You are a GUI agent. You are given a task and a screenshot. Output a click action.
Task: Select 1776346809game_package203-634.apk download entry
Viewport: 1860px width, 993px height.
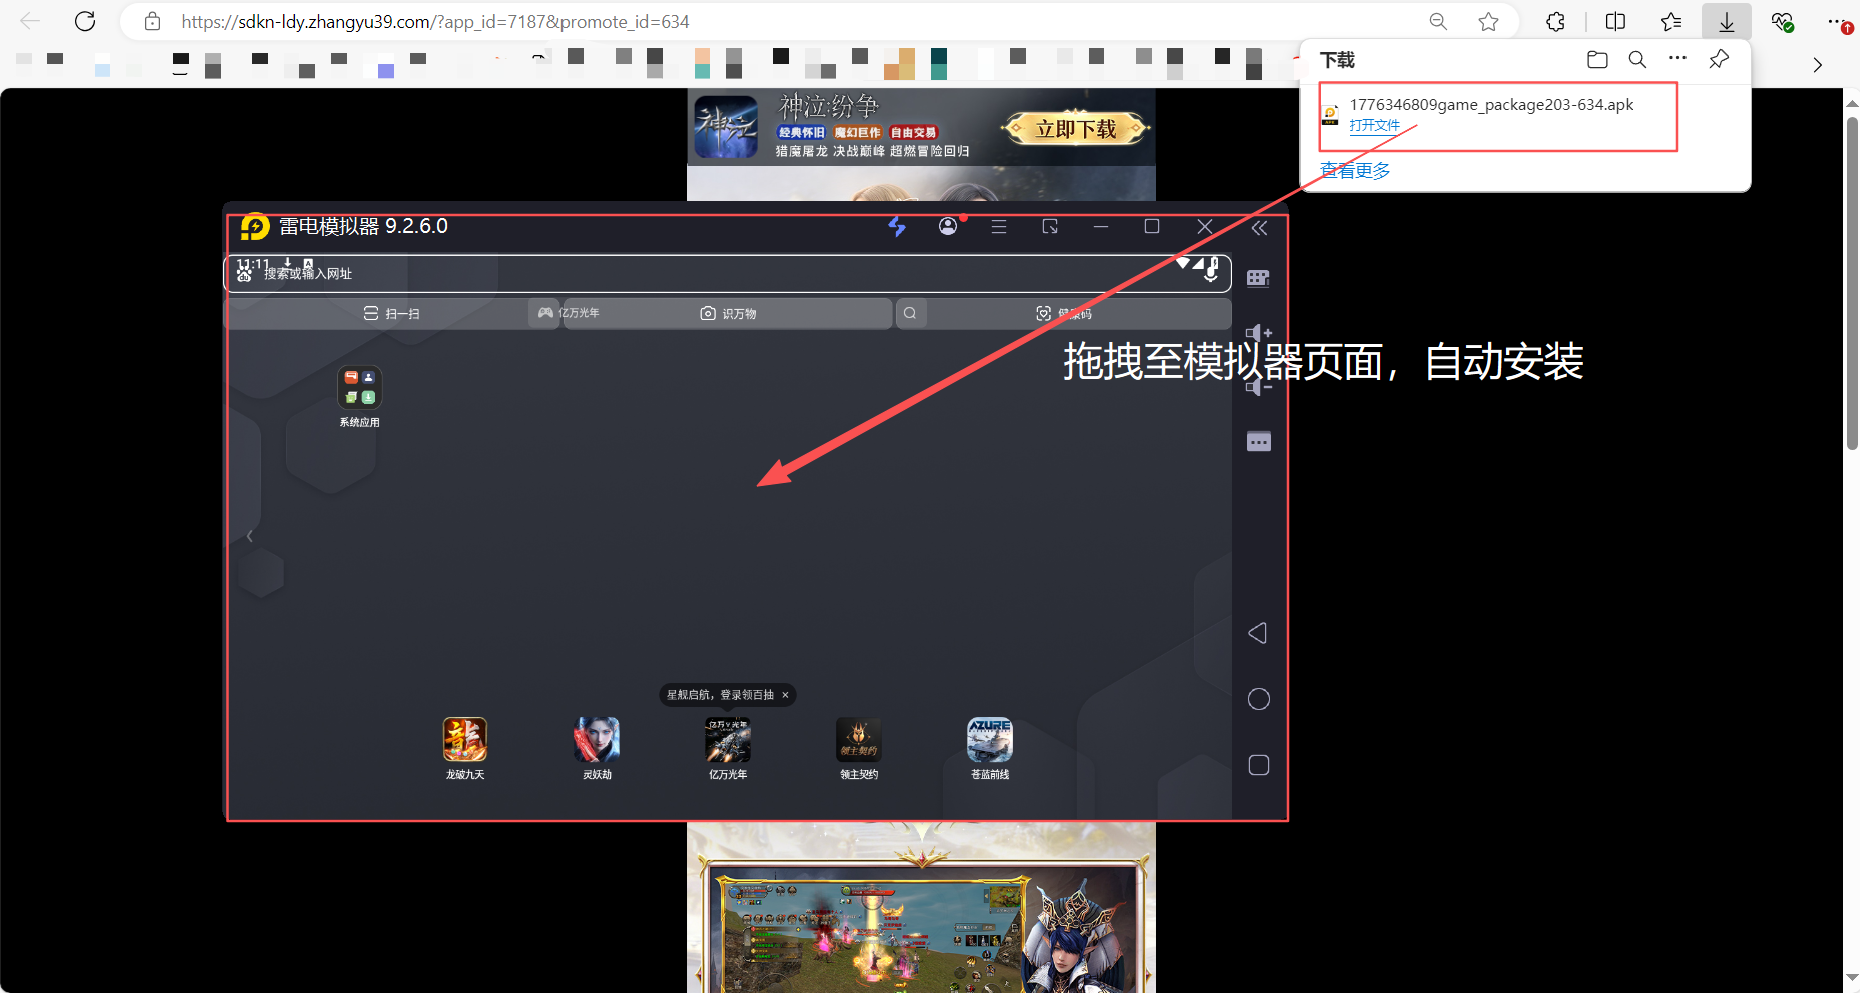[1498, 116]
